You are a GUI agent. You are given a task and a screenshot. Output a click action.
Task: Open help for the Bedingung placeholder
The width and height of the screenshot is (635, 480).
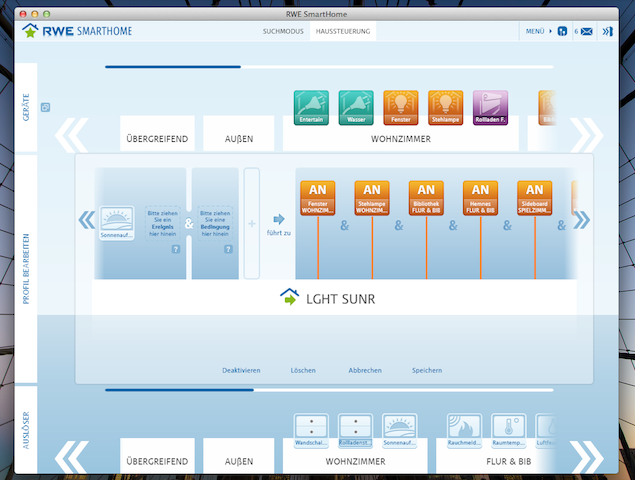228,249
